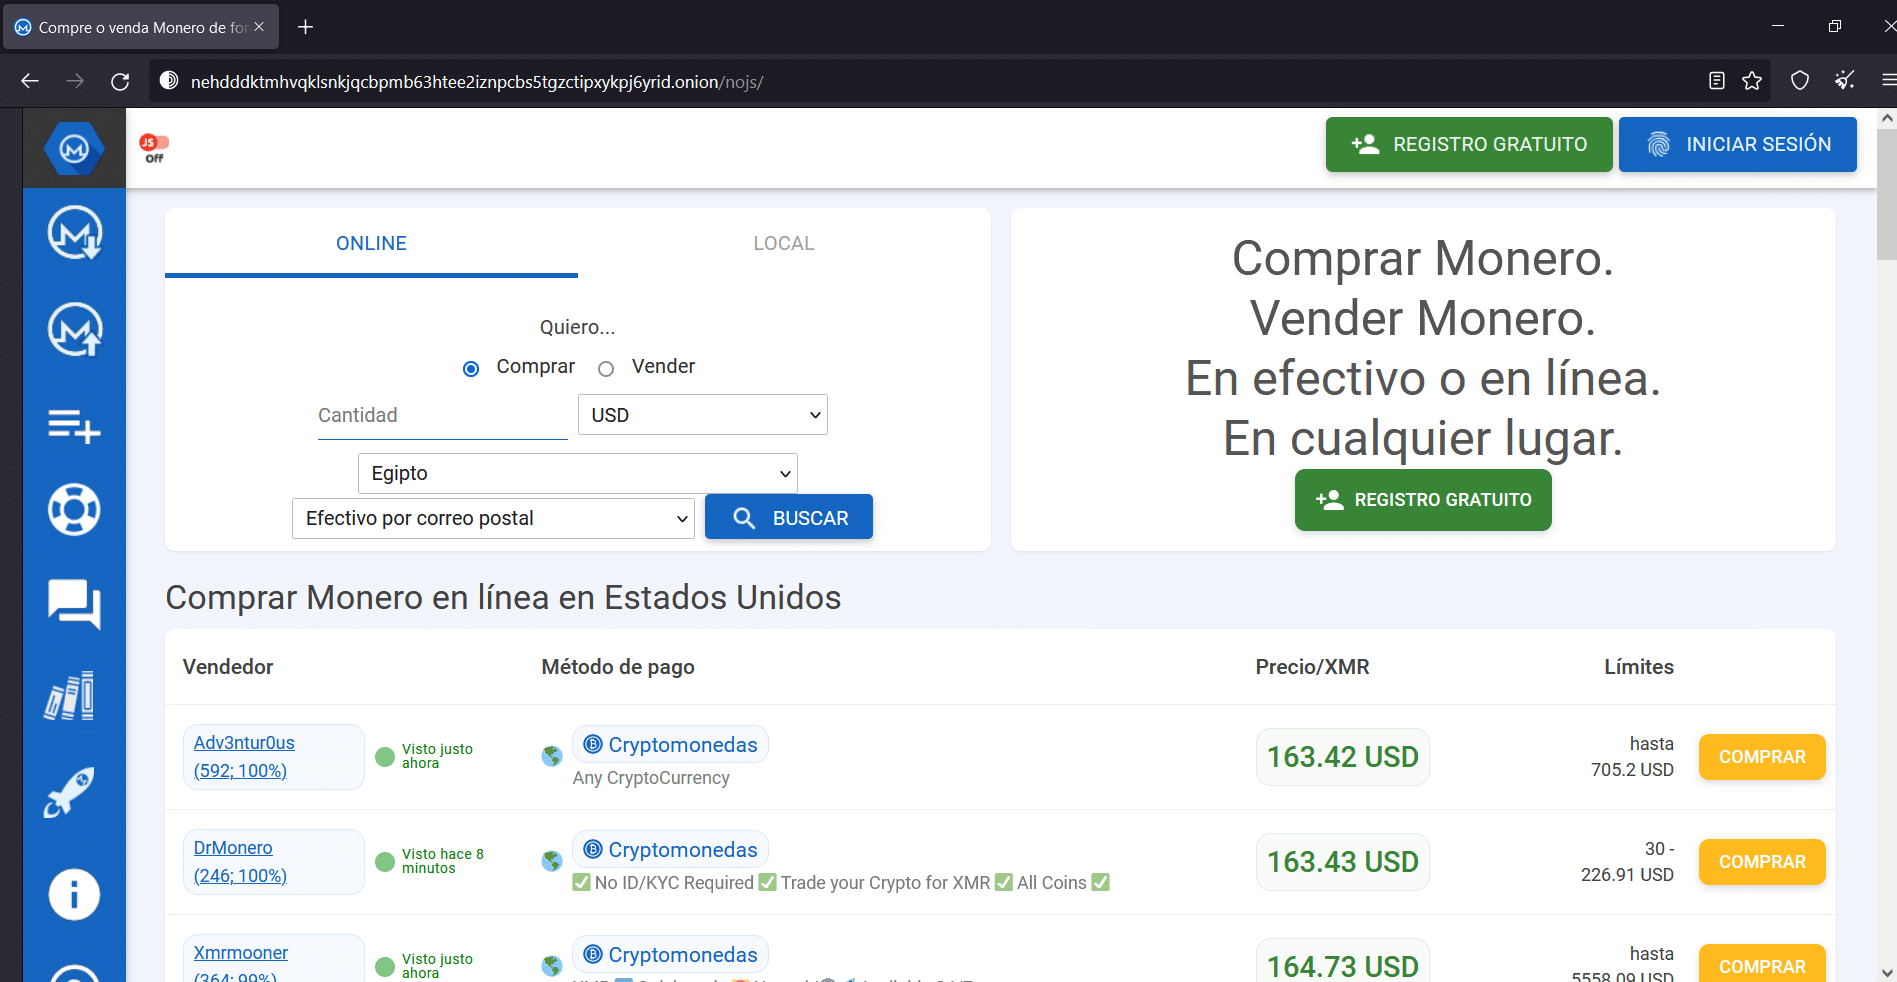Click Cryptomonedas link in Xmrmooner row
1897x982 pixels.
[670, 955]
